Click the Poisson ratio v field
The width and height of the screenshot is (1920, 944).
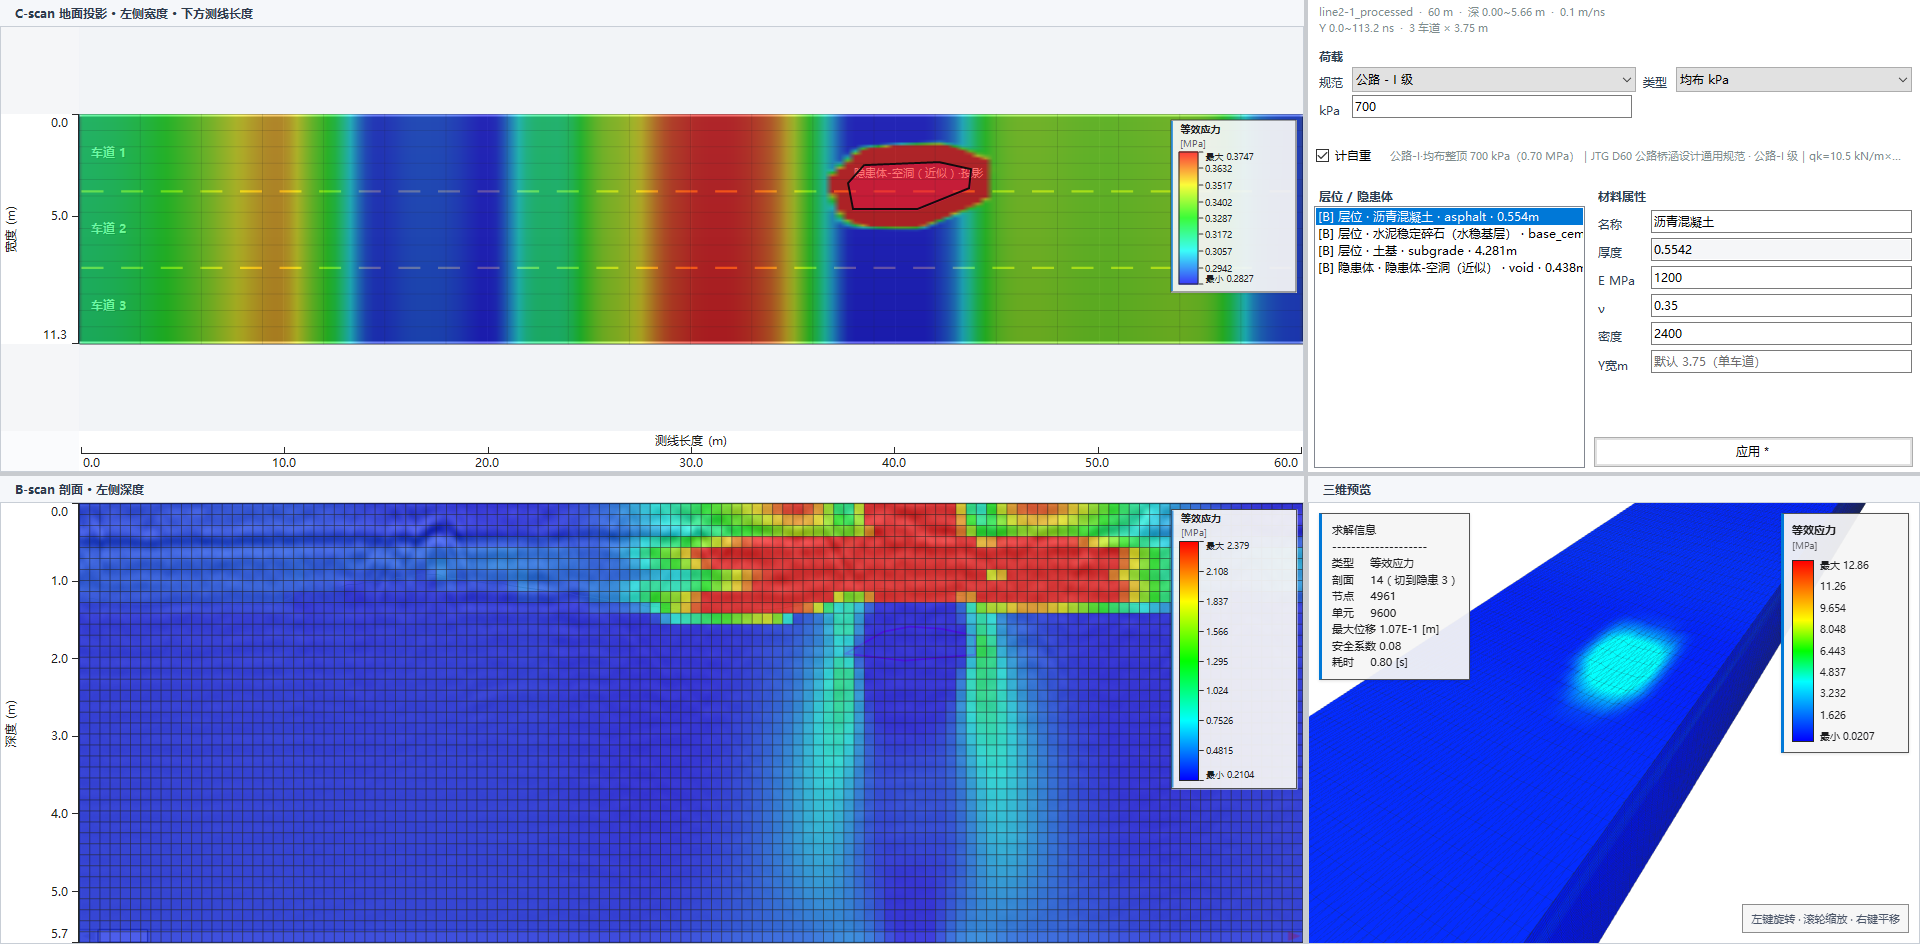tap(1780, 305)
